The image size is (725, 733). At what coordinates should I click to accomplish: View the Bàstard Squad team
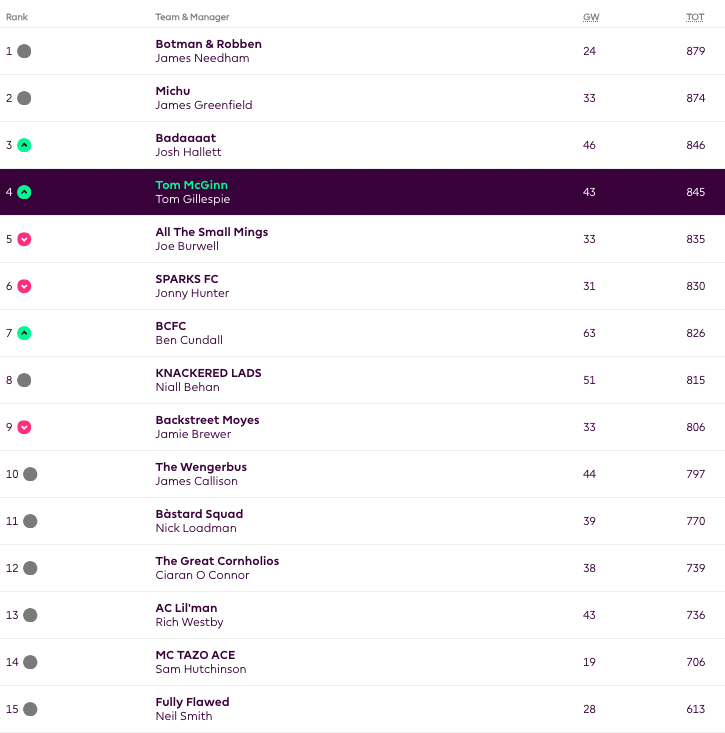(x=199, y=514)
